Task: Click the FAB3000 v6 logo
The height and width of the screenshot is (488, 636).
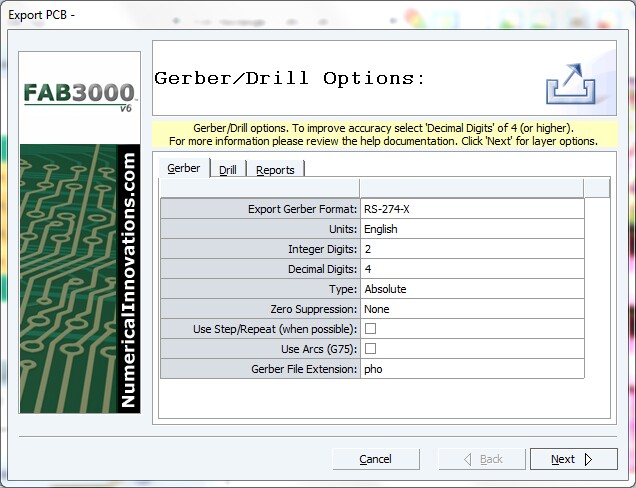Action: pyautogui.click(x=80, y=97)
